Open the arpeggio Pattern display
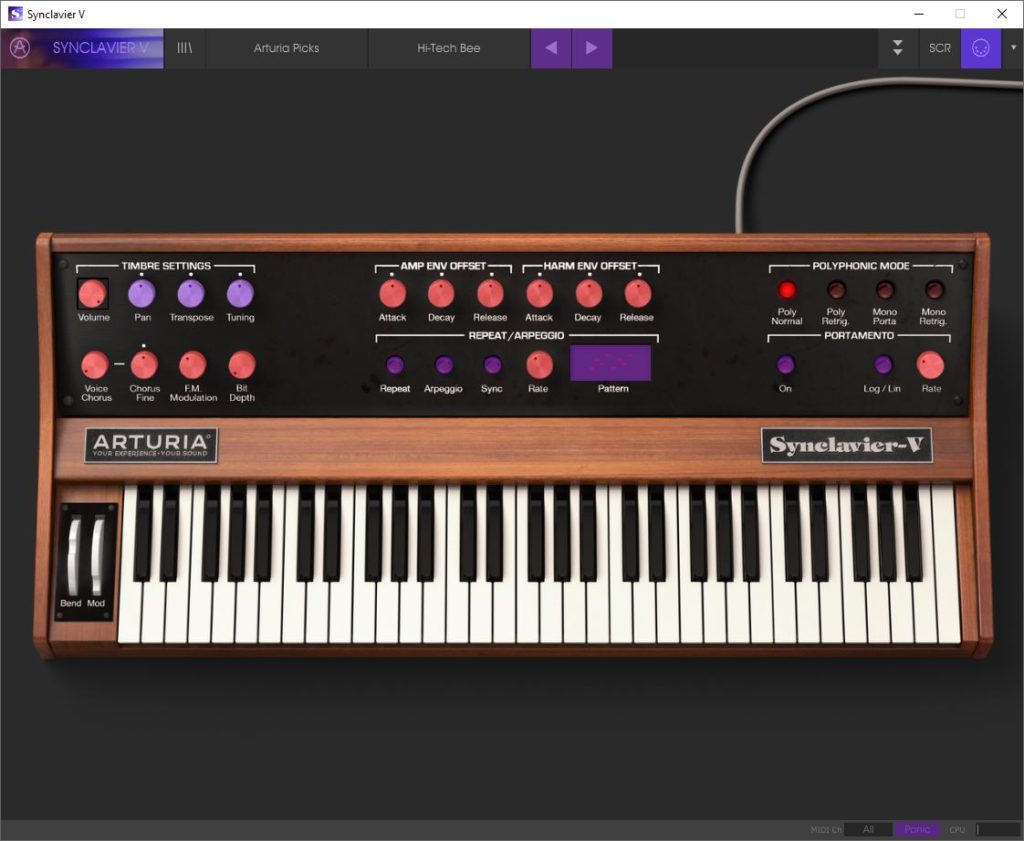The image size is (1024, 841). (x=611, y=363)
